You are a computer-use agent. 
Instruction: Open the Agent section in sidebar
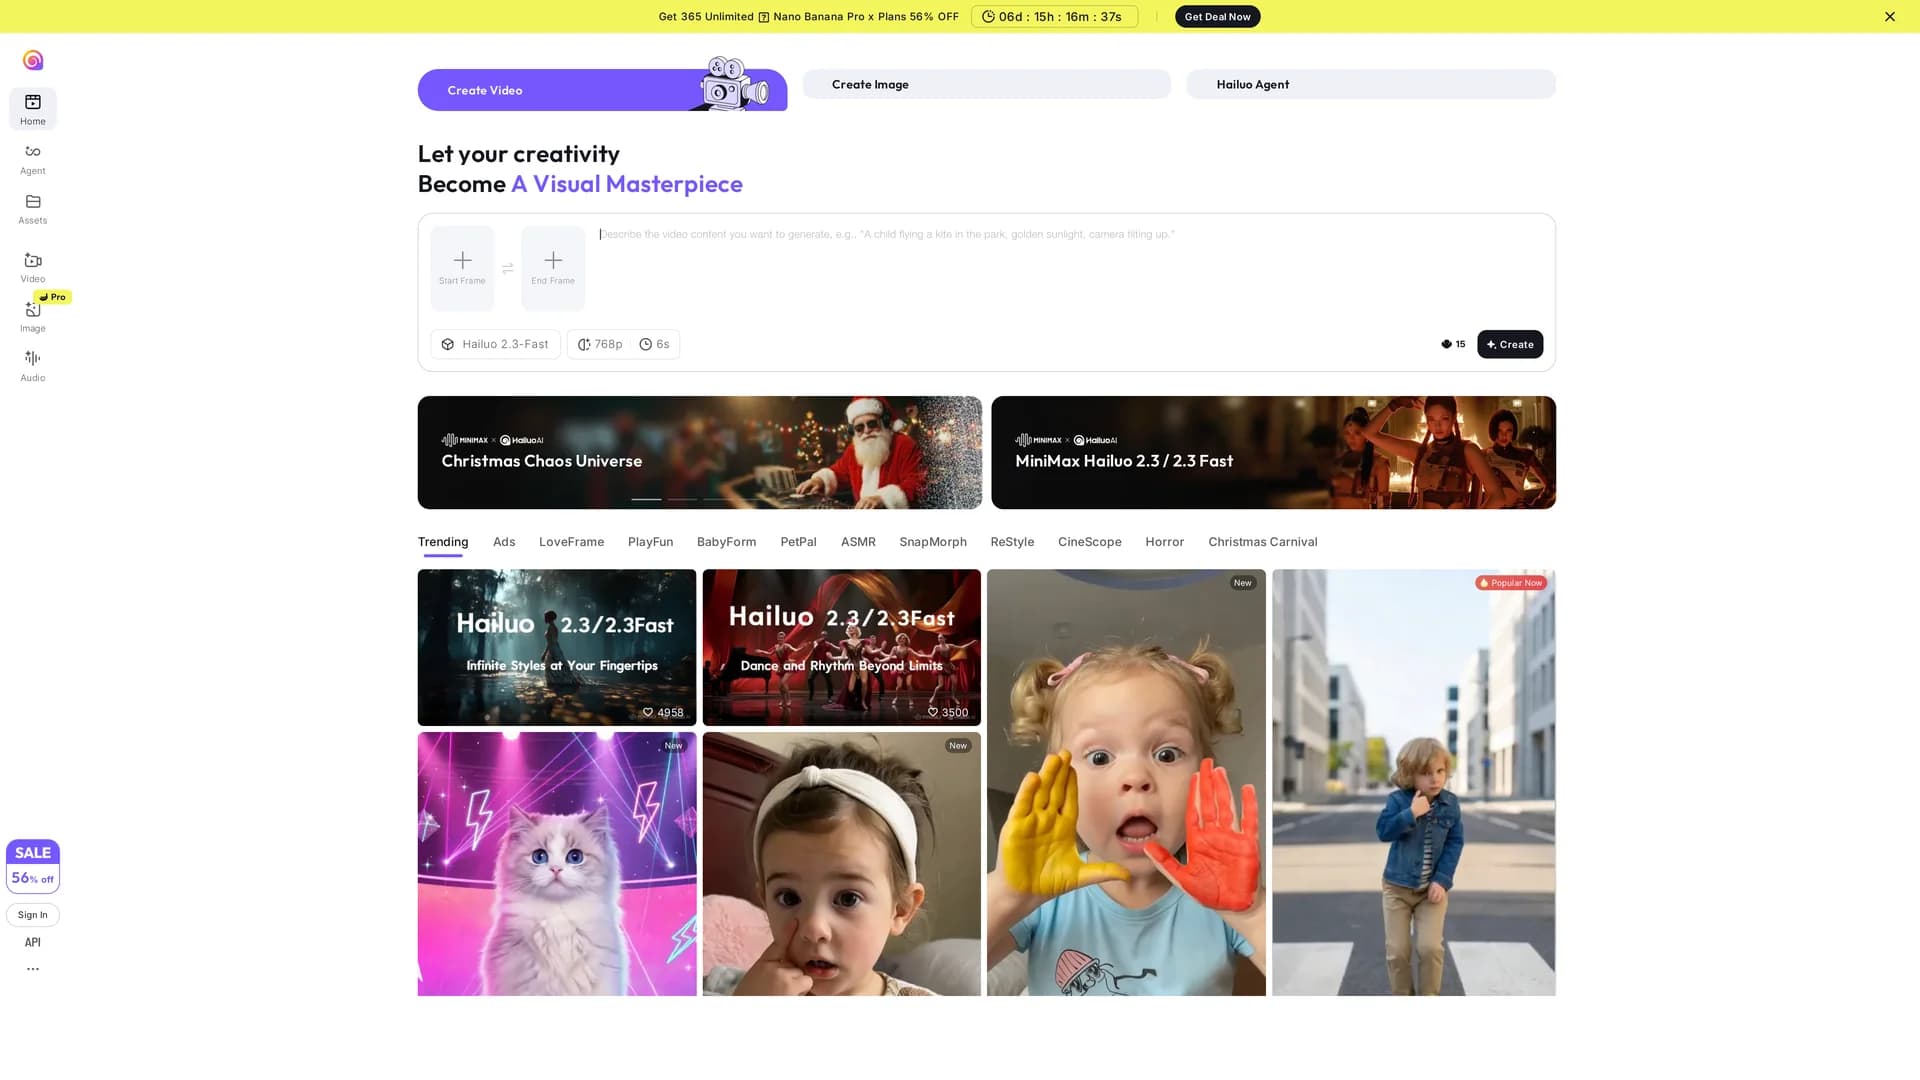click(x=33, y=159)
